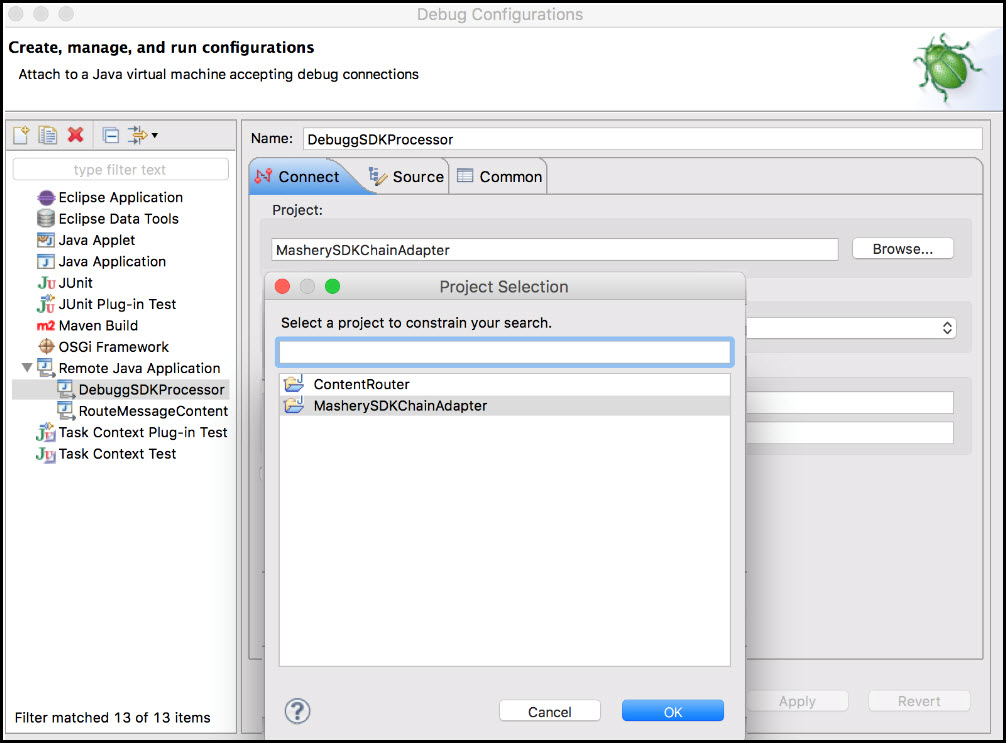Click the help question mark icon
This screenshot has width=1006, height=743.
click(297, 711)
